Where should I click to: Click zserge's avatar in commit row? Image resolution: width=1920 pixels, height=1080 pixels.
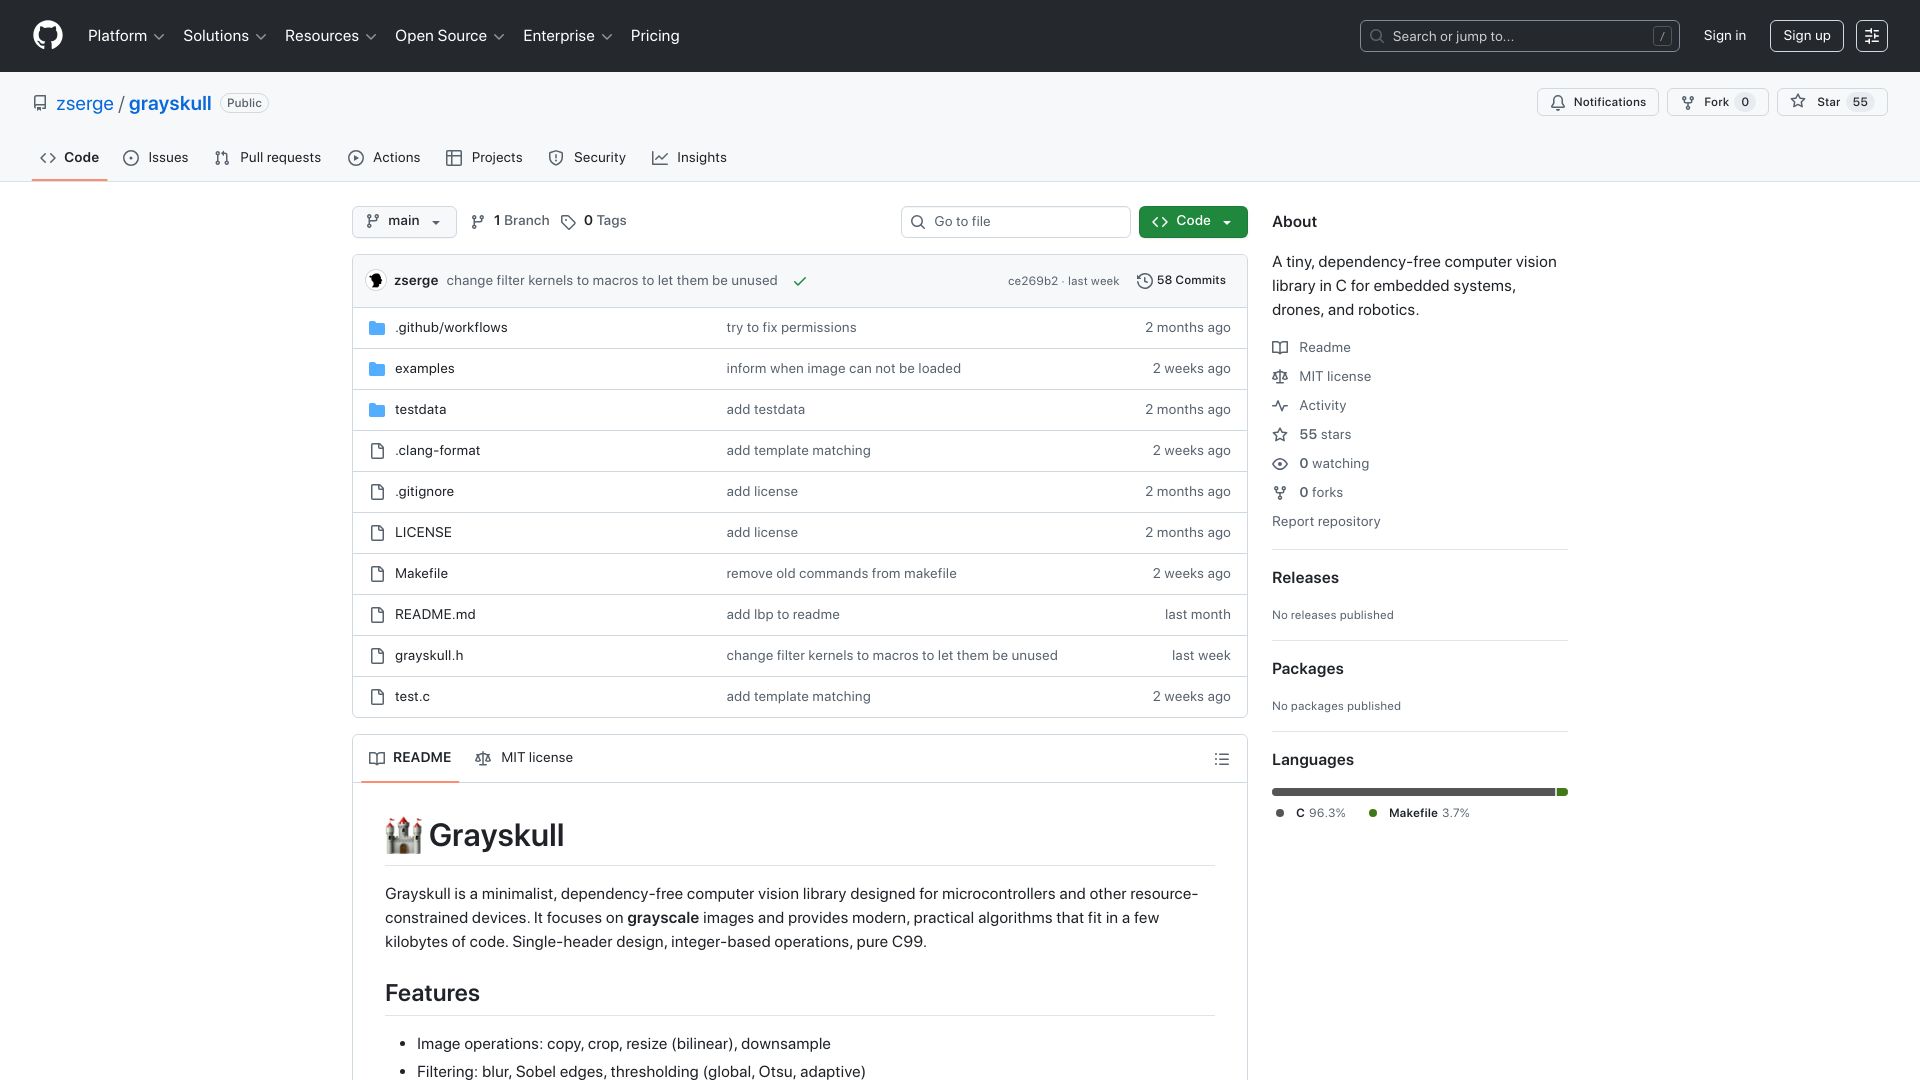pos(376,281)
